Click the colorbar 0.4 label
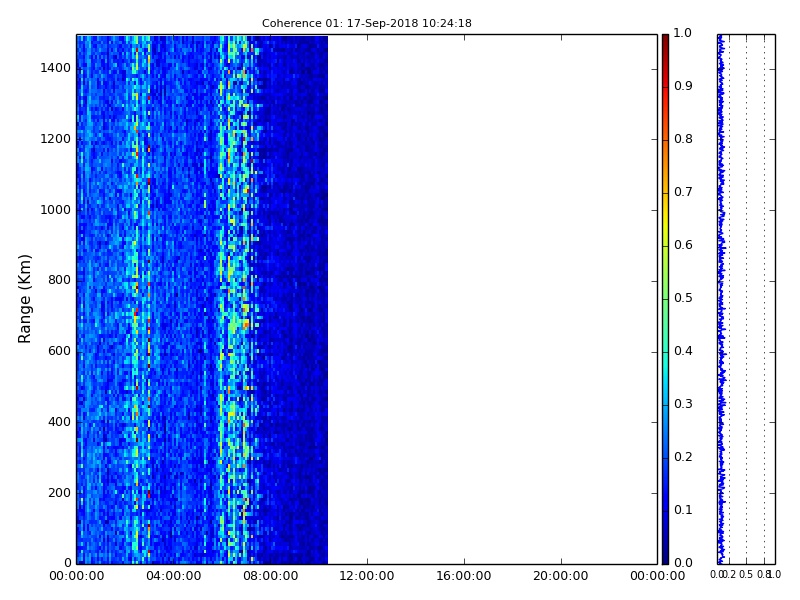This screenshot has width=800, height=600. click(683, 351)
